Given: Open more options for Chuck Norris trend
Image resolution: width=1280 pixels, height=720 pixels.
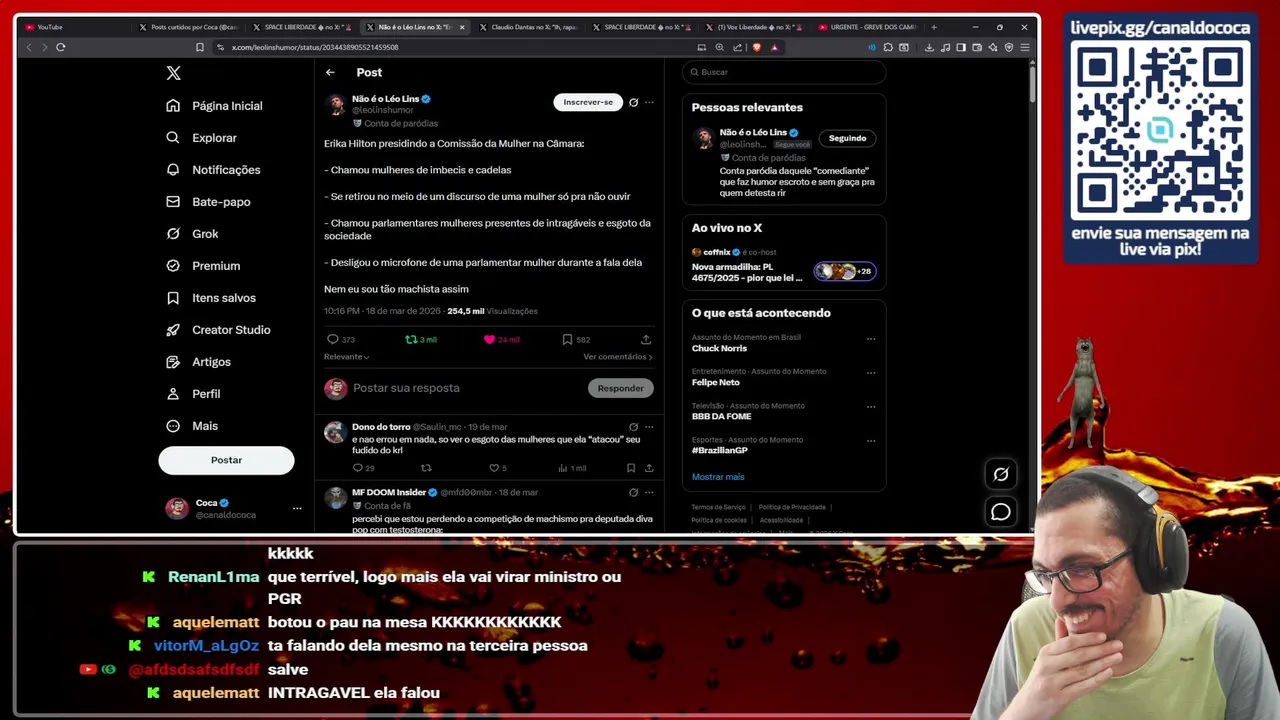Looking at the screenshot, I should (871, 338).
